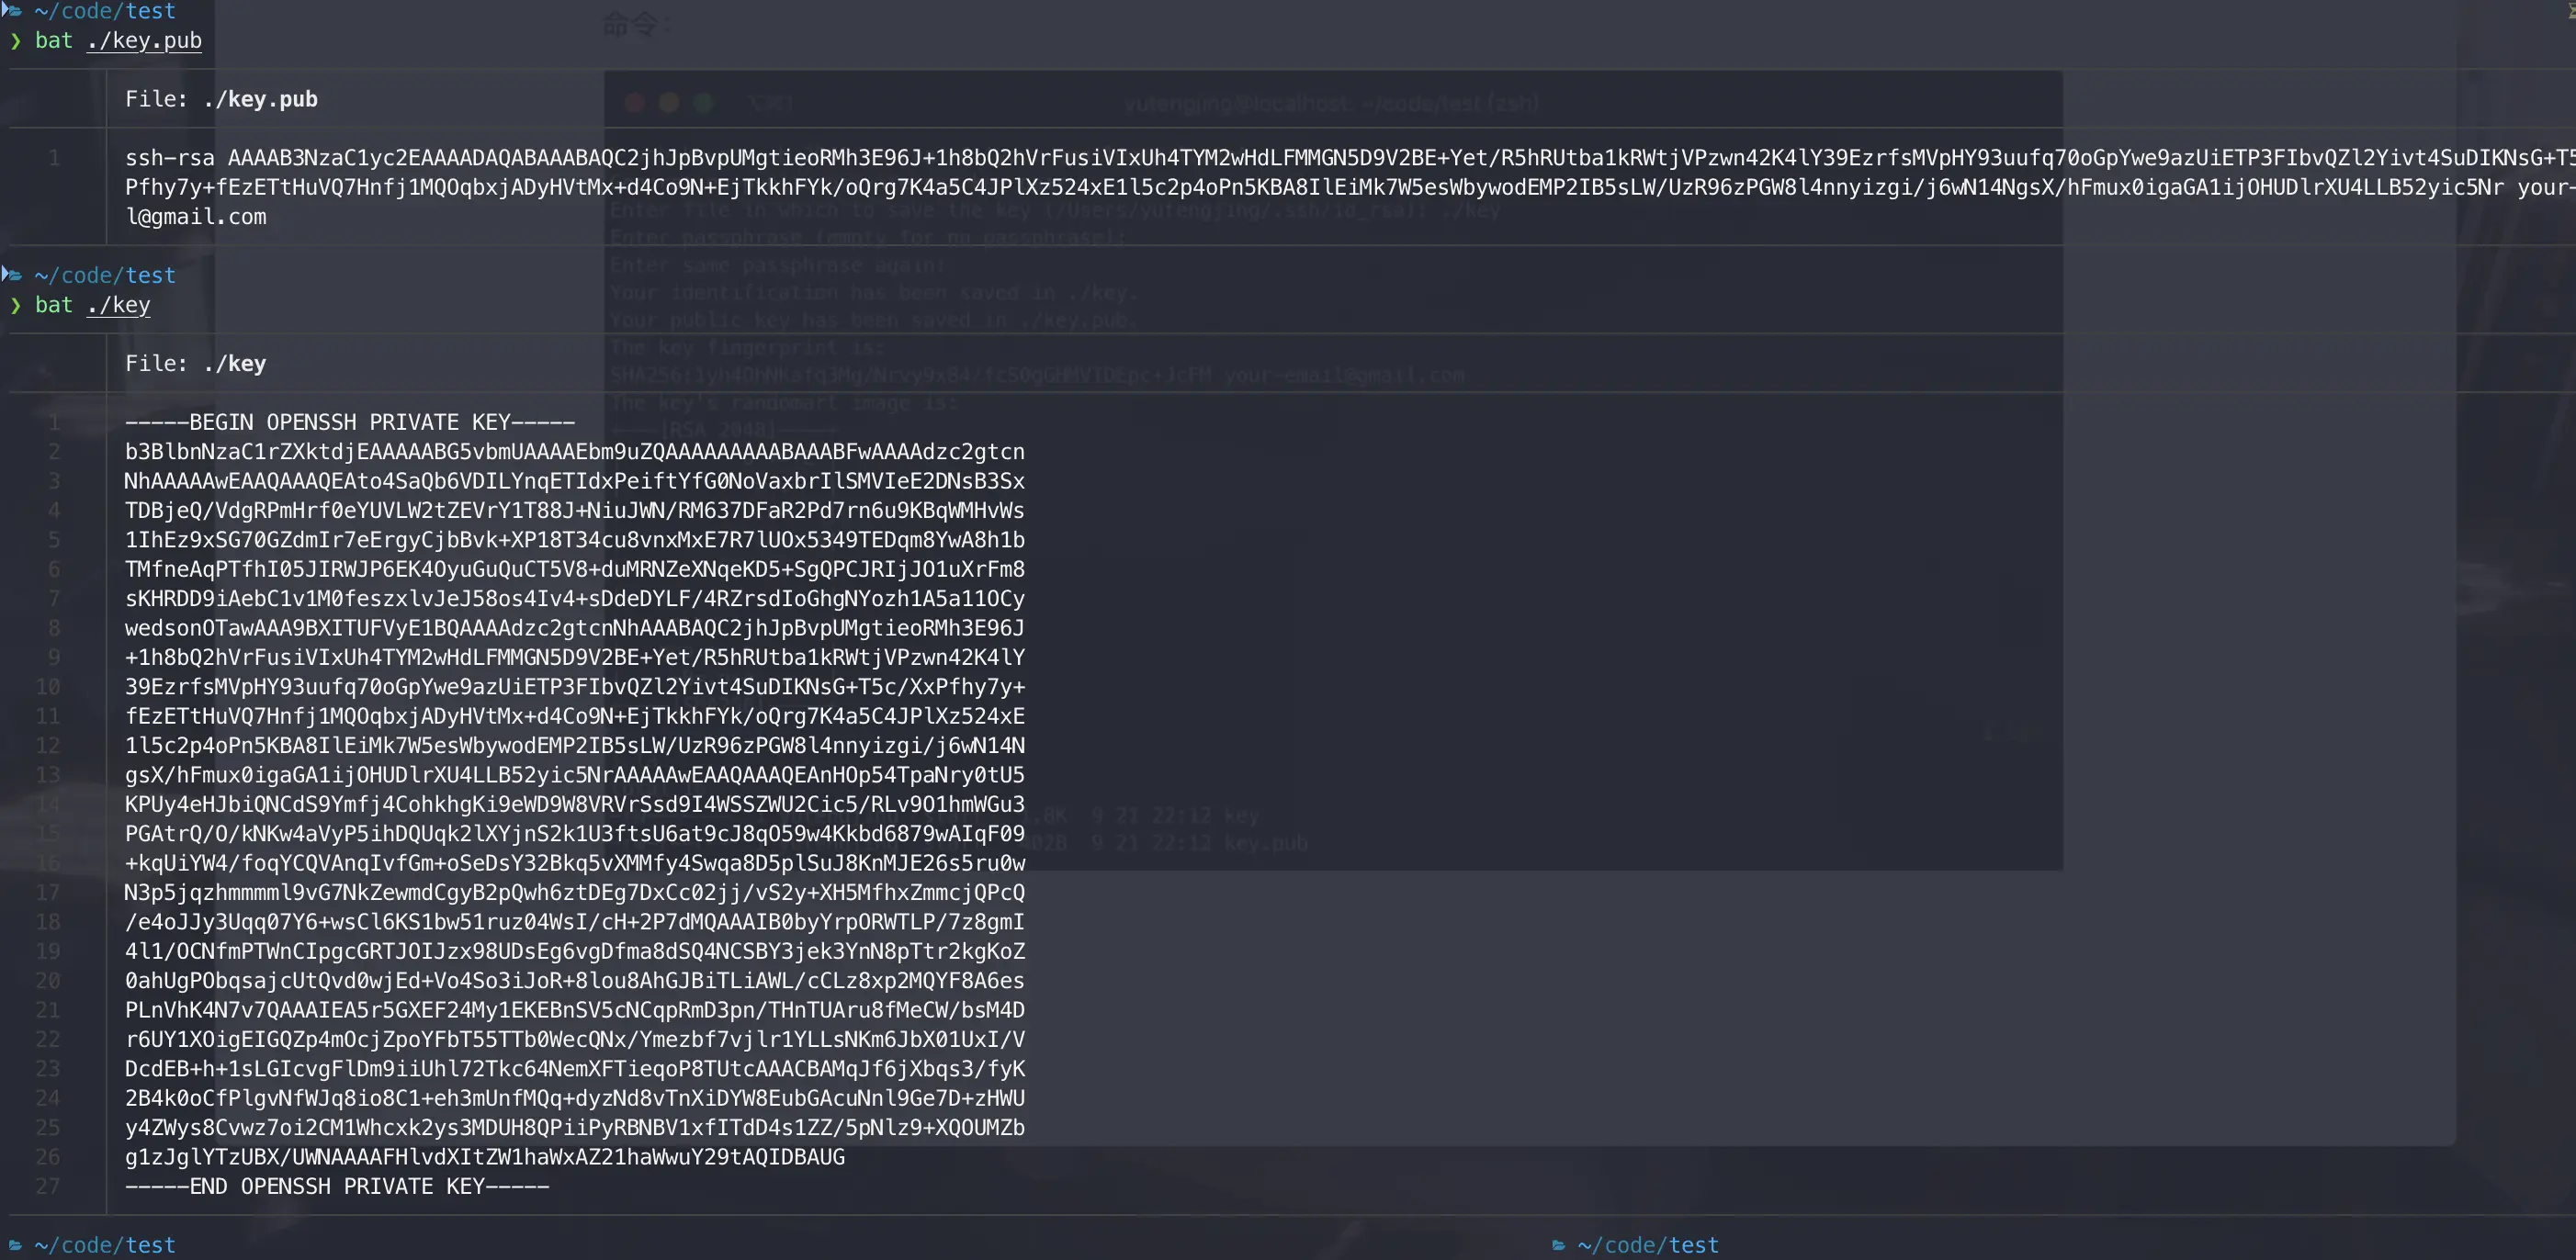The image size is (2576, 1260).
Task: Click the 'ssh-rsa' prefix of the public key
Action: click(169, 158)
